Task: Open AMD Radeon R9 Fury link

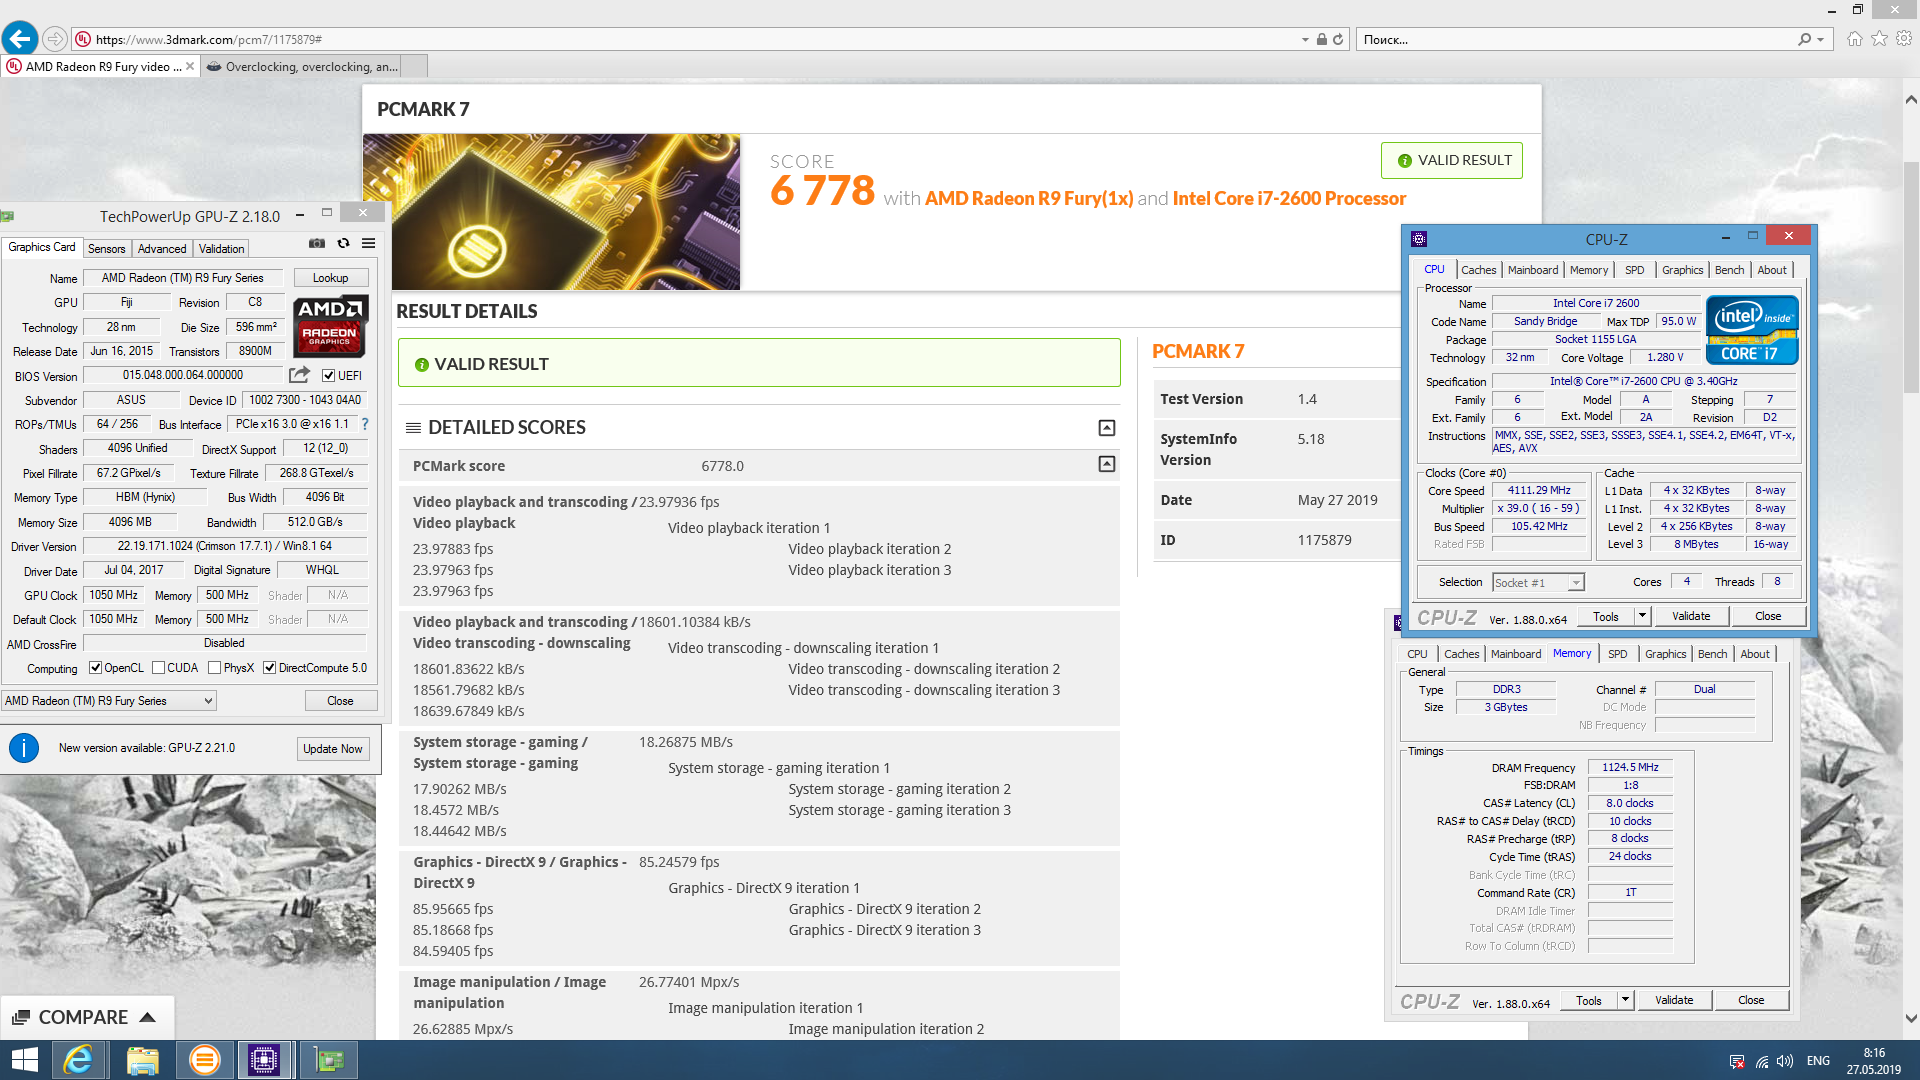Action: (x=1029, y=198)
